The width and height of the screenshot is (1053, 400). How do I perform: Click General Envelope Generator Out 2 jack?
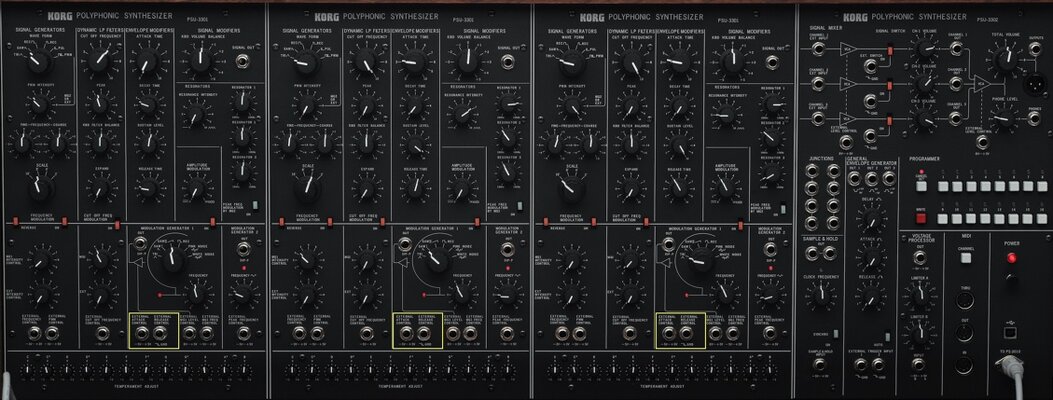872,179
